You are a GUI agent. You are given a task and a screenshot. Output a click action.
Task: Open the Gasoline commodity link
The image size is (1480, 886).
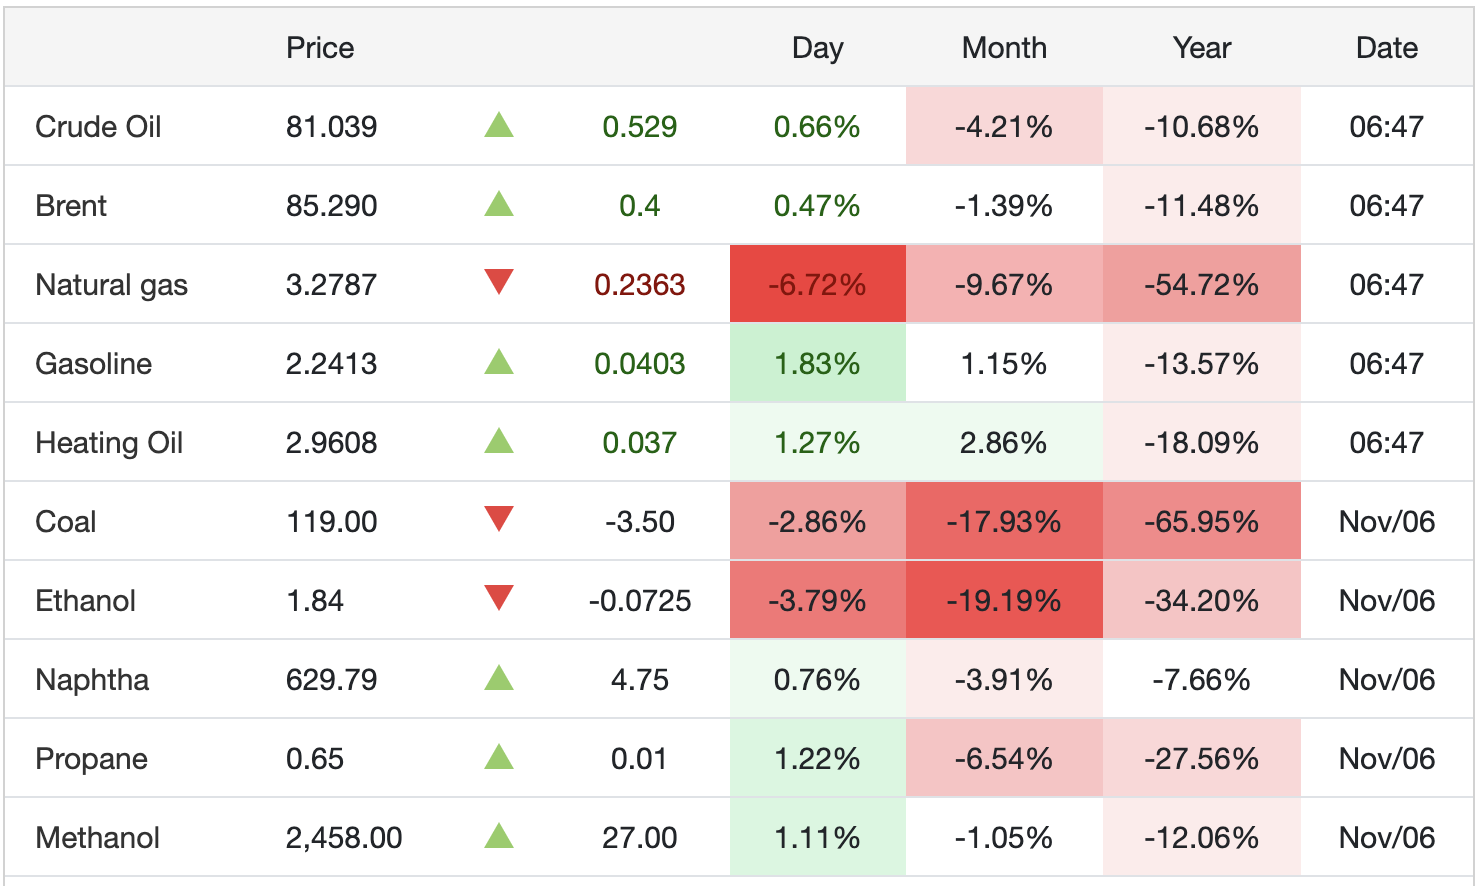93,364
